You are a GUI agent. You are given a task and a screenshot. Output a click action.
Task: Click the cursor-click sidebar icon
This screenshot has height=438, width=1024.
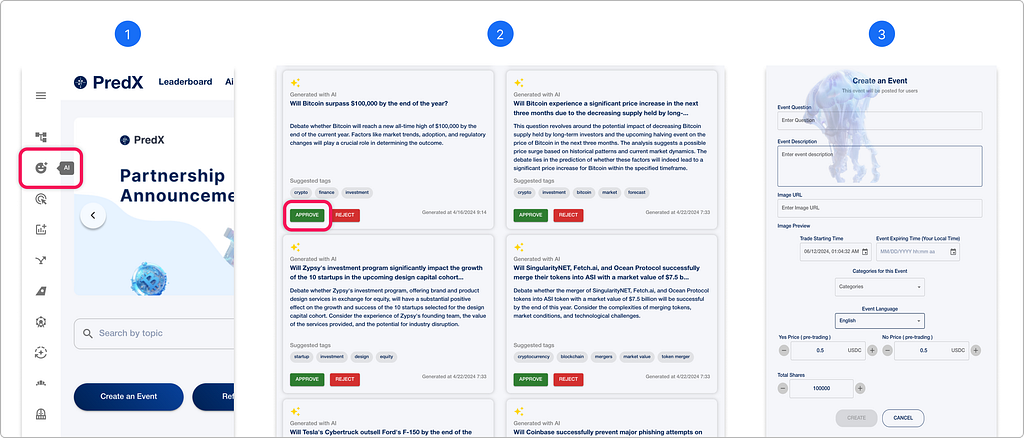[x=41, y=199]
